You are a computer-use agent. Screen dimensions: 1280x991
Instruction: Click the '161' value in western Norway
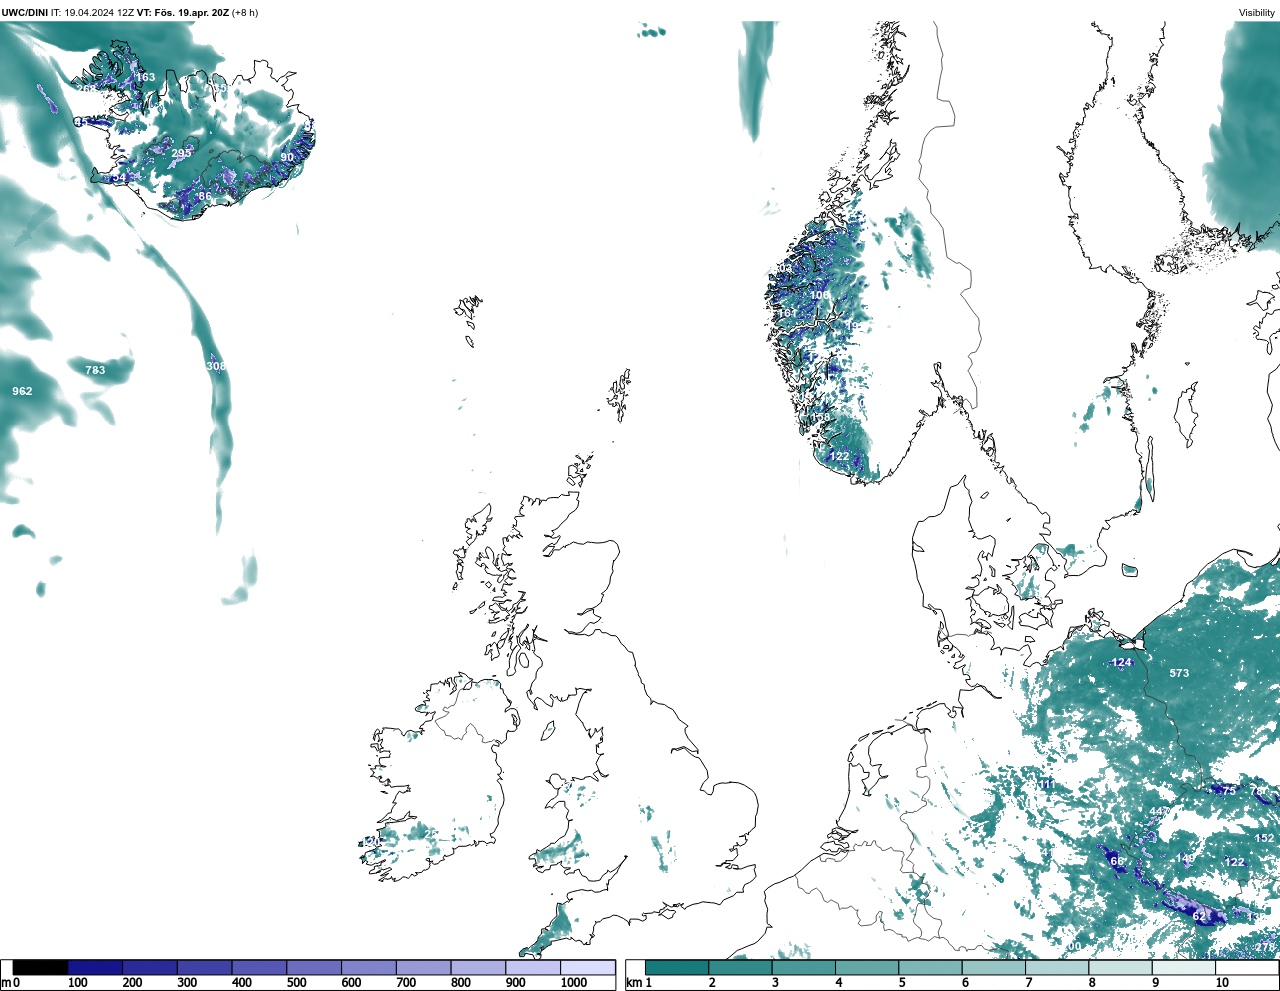pos(788,313)
